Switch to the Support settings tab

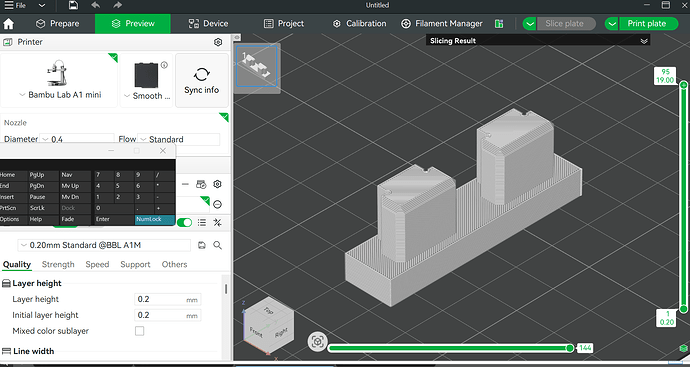tap(135, 264)
